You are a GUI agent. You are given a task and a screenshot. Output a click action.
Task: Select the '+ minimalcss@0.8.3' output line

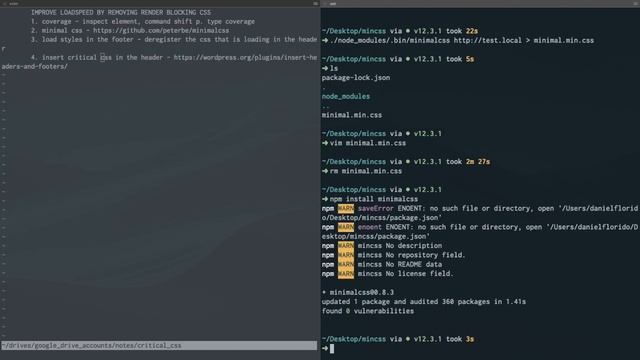(x=358, y=293)
